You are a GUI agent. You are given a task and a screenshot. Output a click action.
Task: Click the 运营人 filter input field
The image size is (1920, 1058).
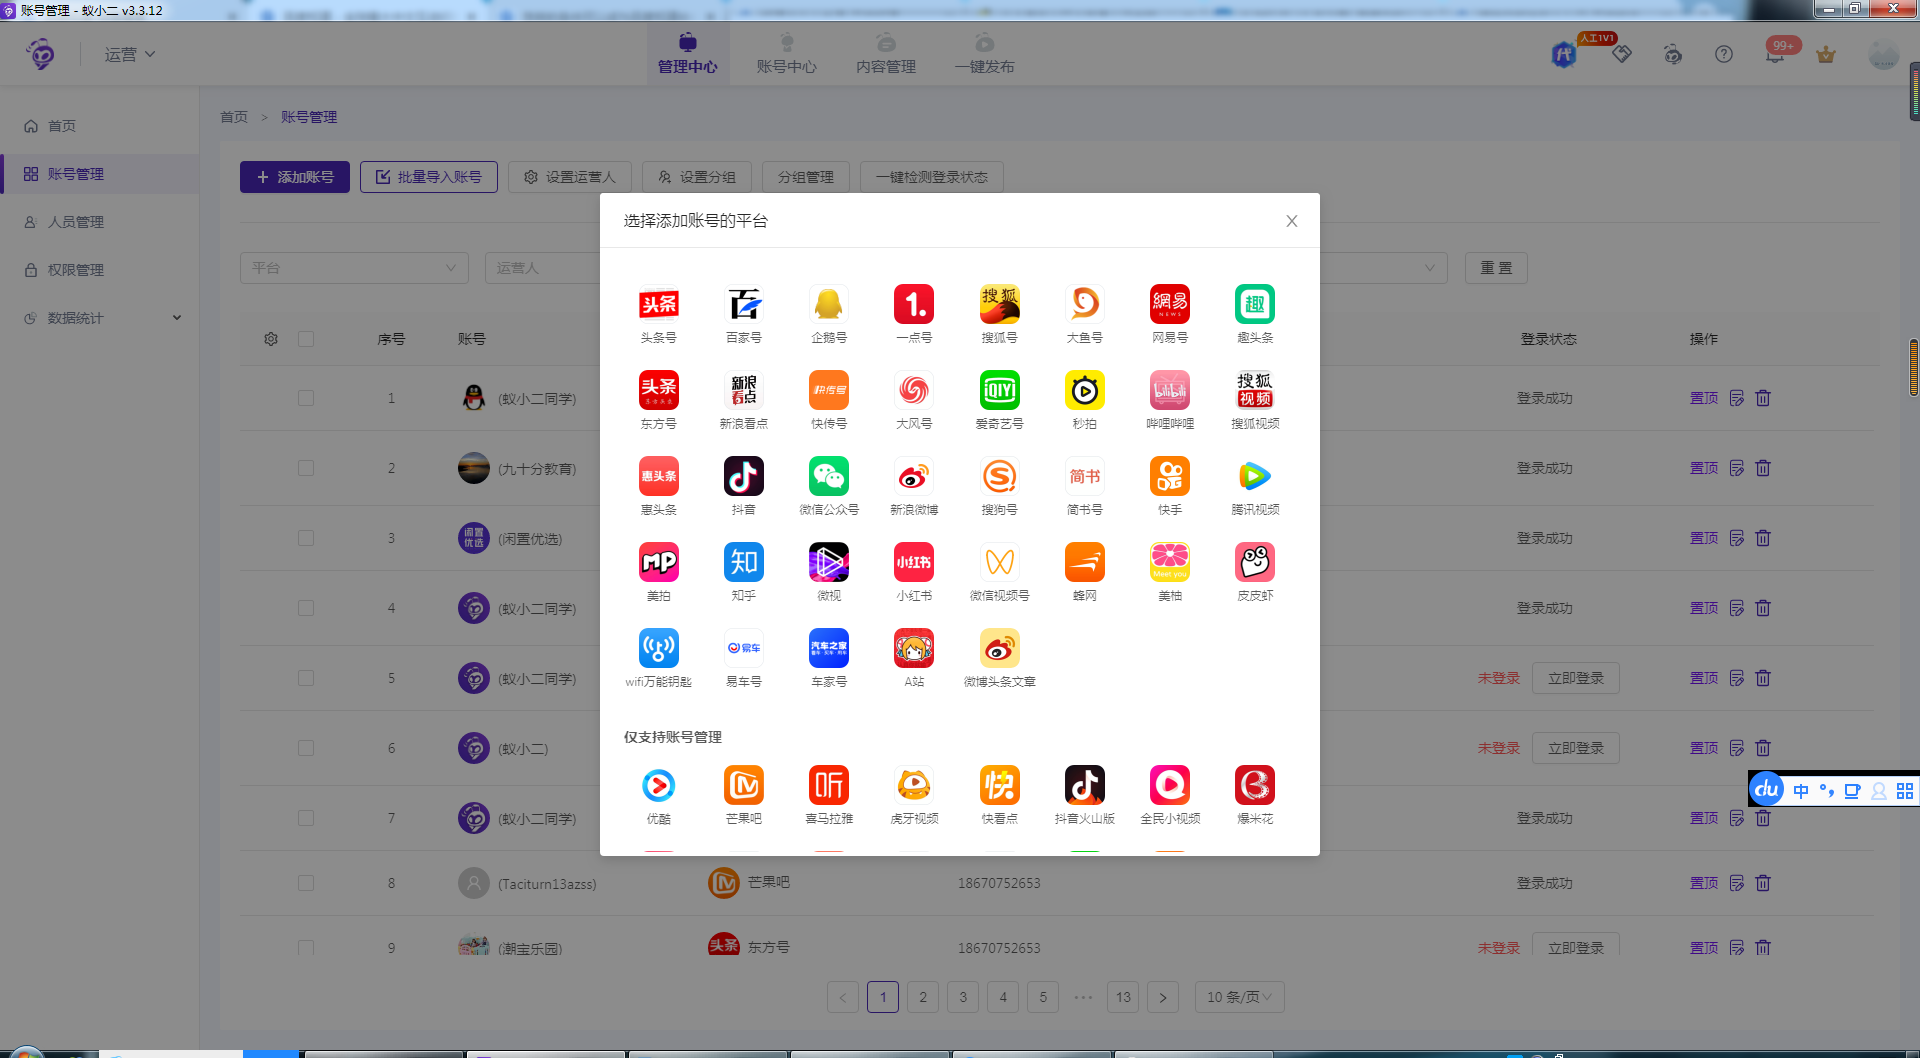[x=542, y=268]
